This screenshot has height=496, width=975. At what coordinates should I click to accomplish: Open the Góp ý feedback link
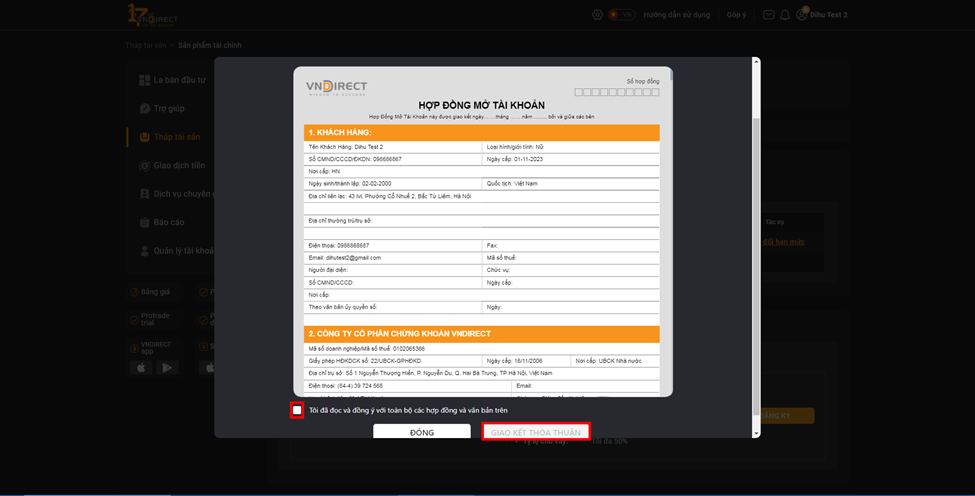coord(736,14)
